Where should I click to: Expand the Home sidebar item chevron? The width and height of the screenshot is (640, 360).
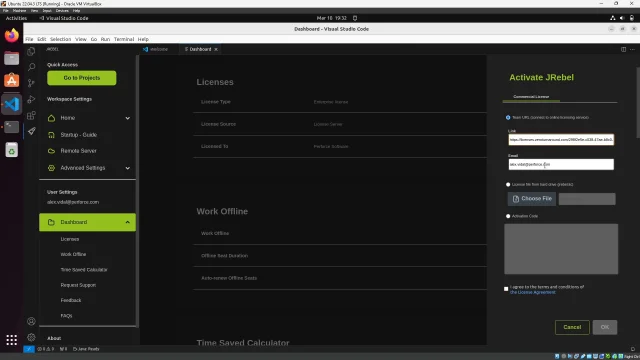128,118
